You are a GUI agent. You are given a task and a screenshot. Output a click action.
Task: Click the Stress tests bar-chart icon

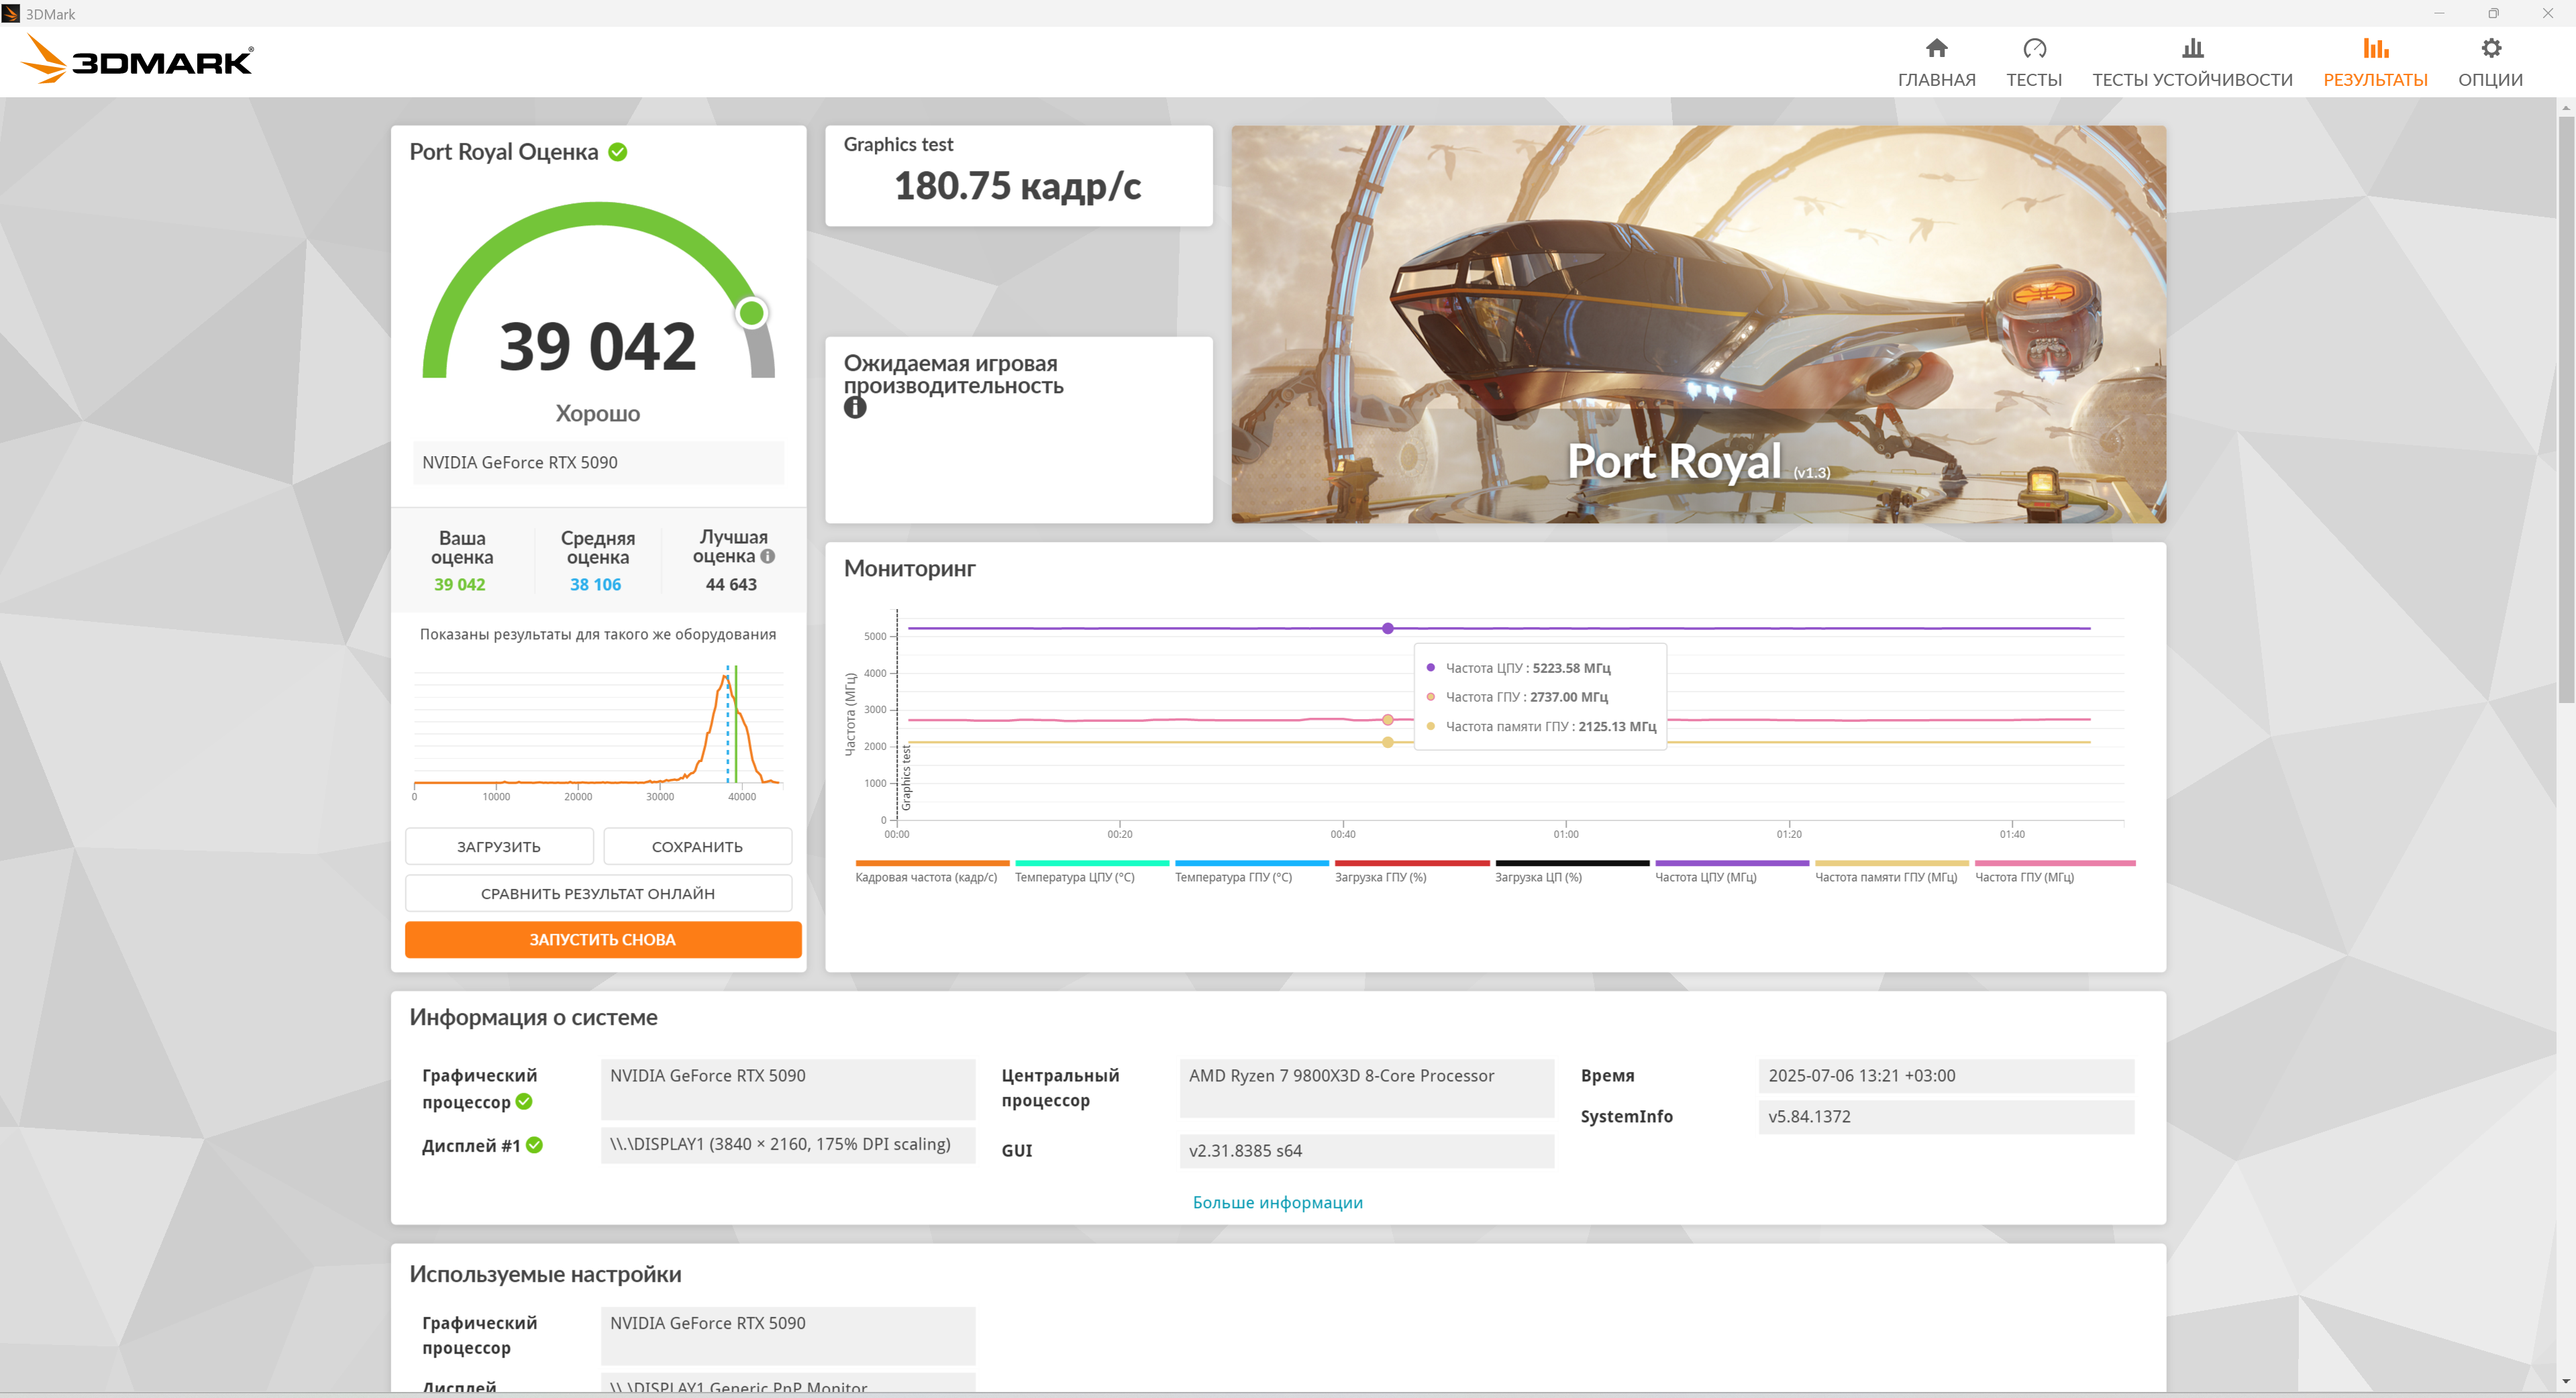2192,48
